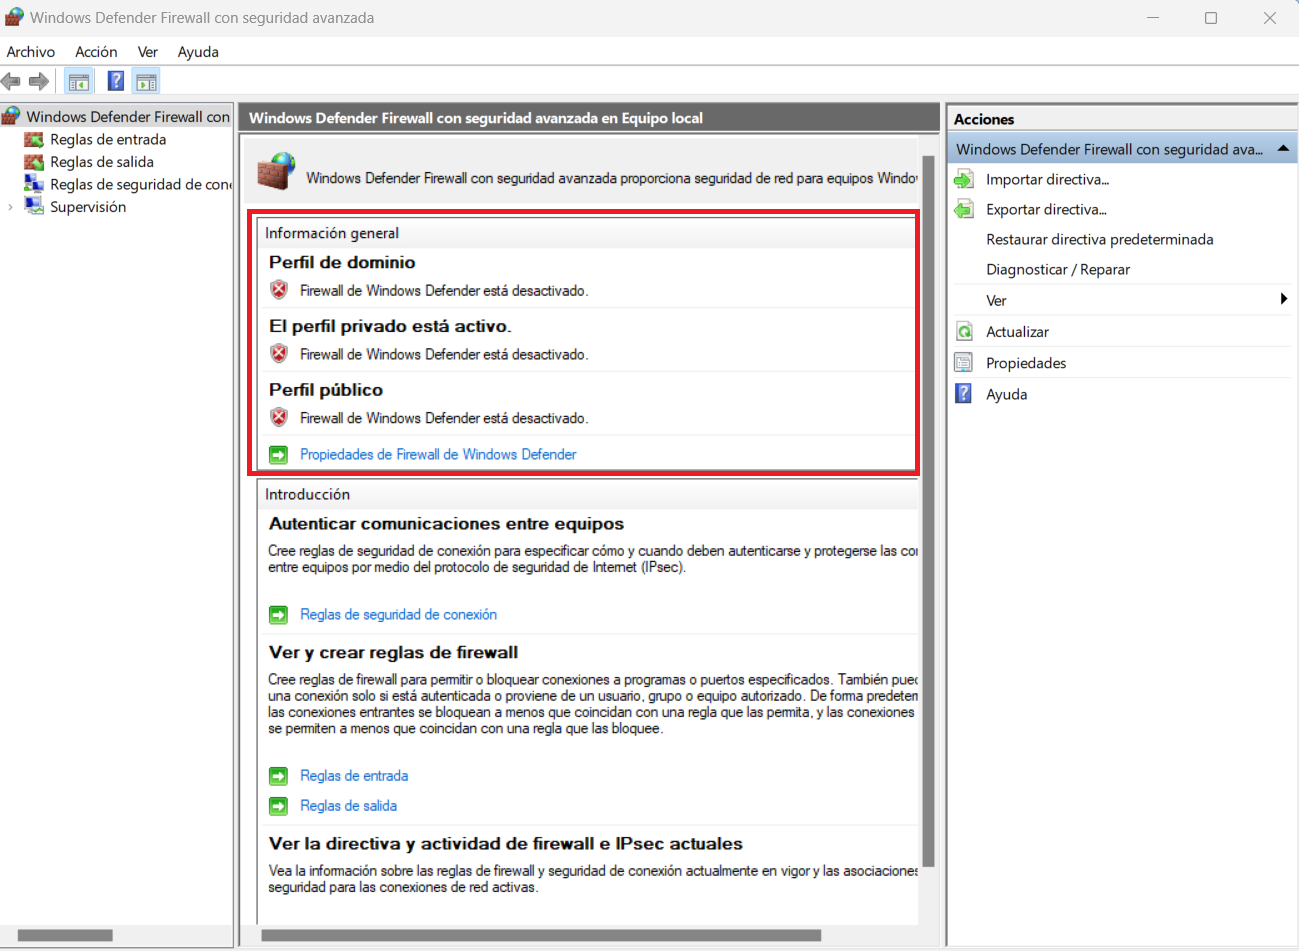The image size is (1299, 951).
Task: Open the Archivo menu
Action: [x=31, y=52]
